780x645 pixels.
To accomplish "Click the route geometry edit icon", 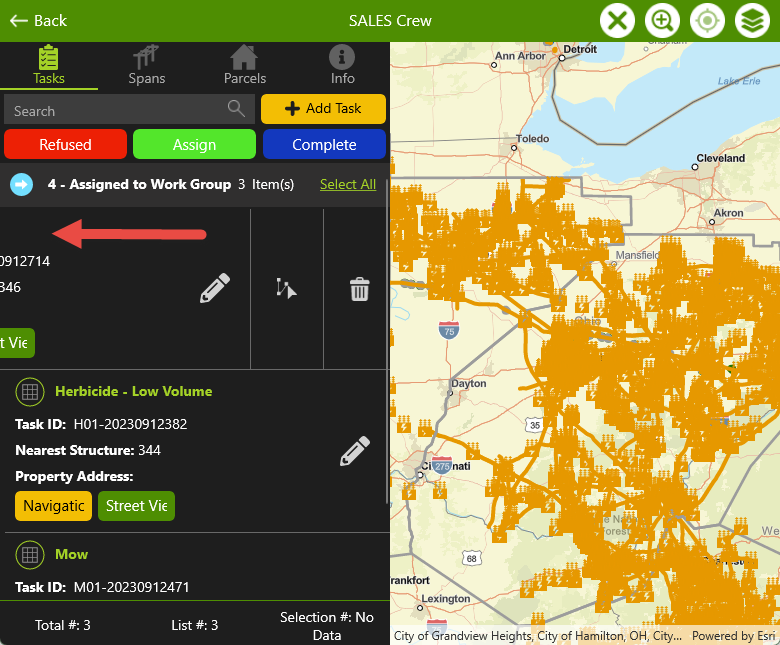I will tap(287, 289).
